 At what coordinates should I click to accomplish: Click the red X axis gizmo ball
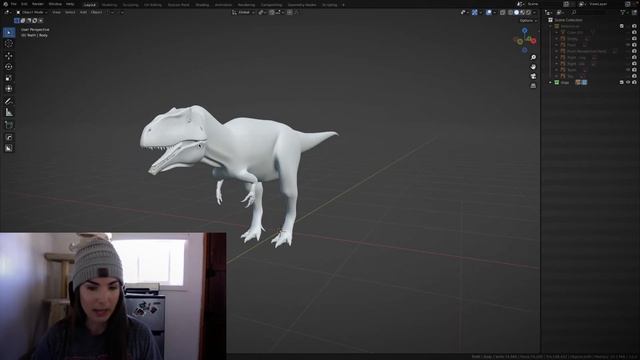pyautogui.click(x=533, y=41)
